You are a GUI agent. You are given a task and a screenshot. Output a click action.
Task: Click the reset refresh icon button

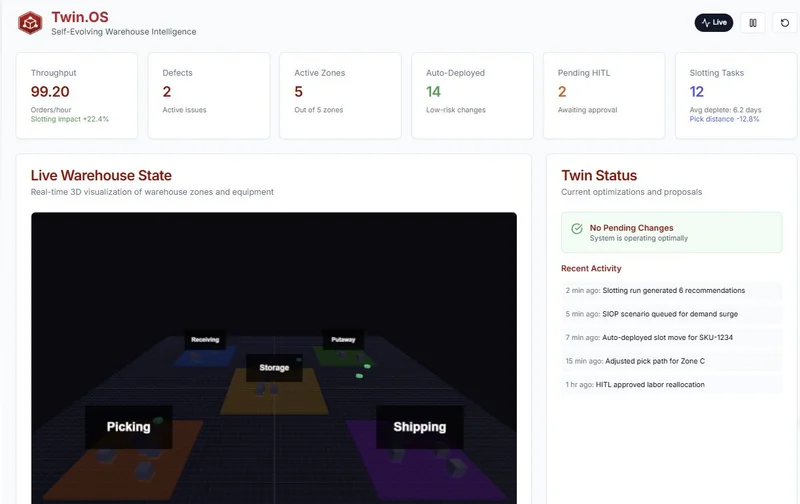tap(785, 23)
